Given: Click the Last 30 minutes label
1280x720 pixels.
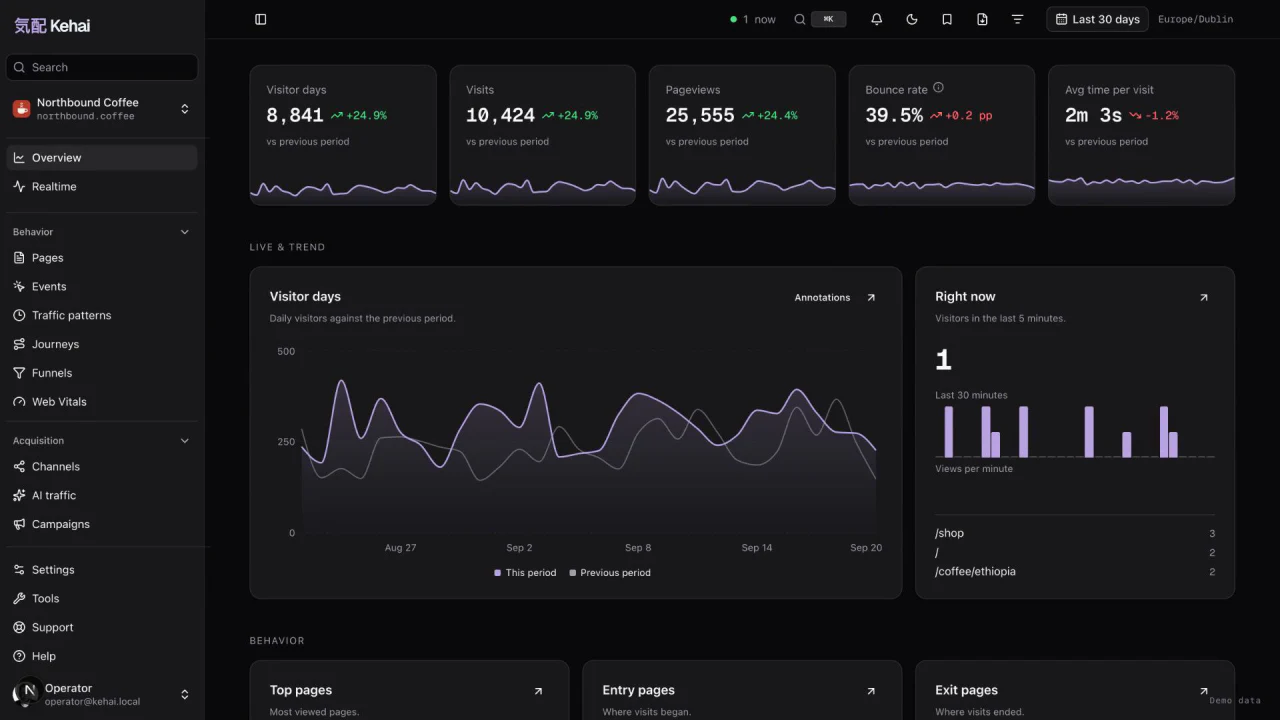Looking at the screenshot, I should 971,395.
